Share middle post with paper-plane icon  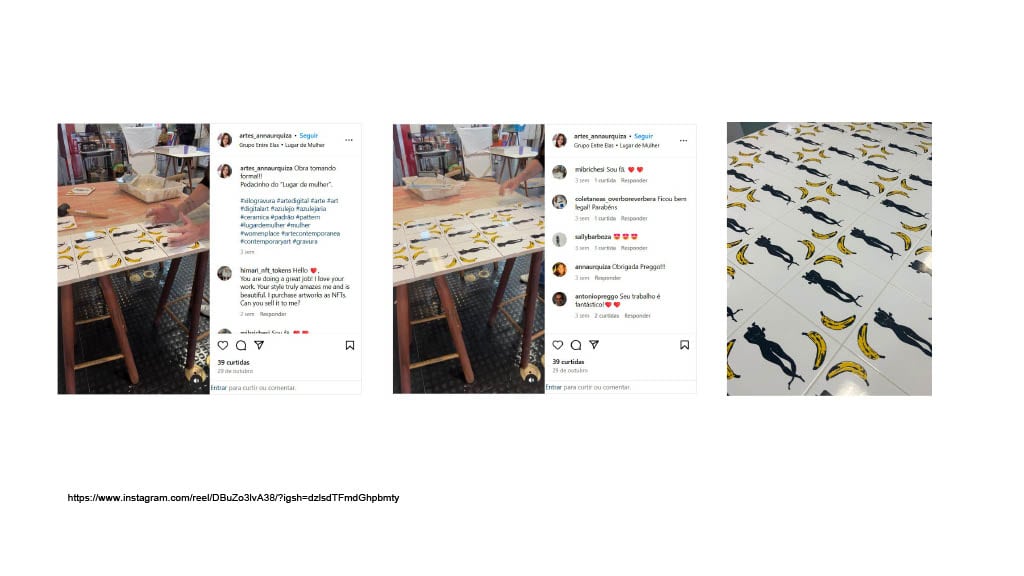(594, 344)
